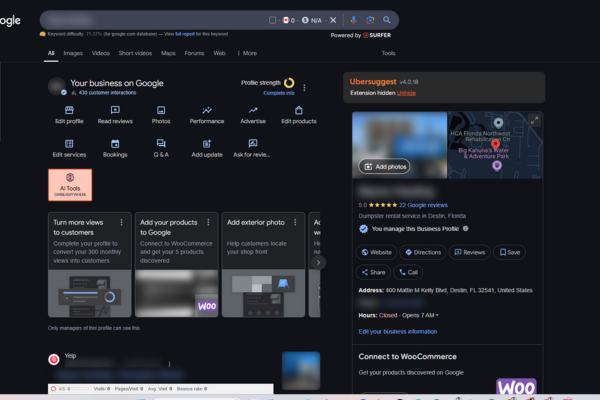Open business profile three-dot menu

(304, 88)
